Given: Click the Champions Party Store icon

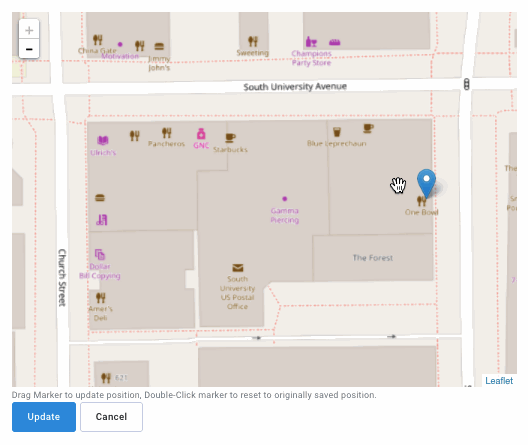Looking at the screenshot, I should pos(311,42).
